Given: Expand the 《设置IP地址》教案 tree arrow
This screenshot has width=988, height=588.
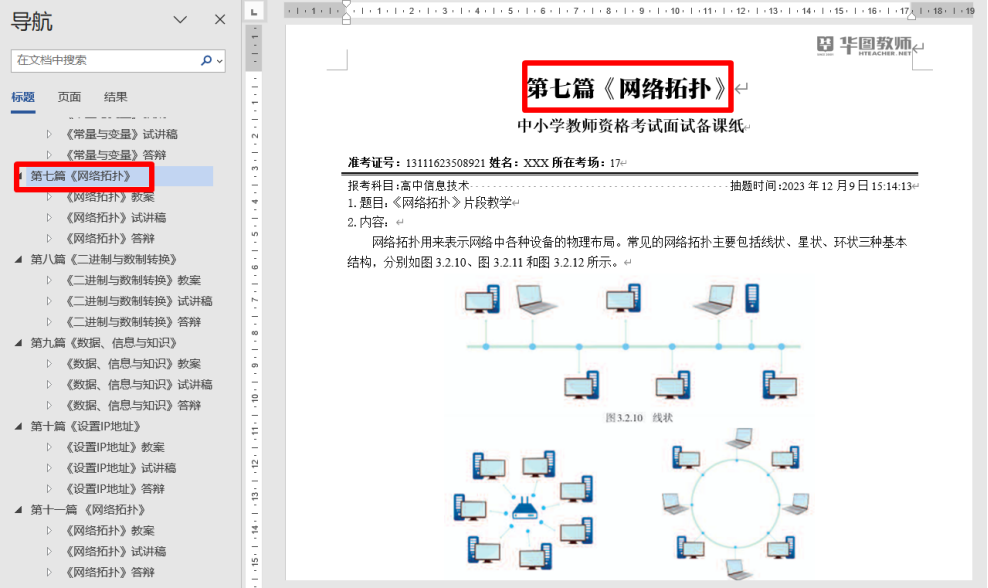Looking at the screenshot, I should coord(49,447).
